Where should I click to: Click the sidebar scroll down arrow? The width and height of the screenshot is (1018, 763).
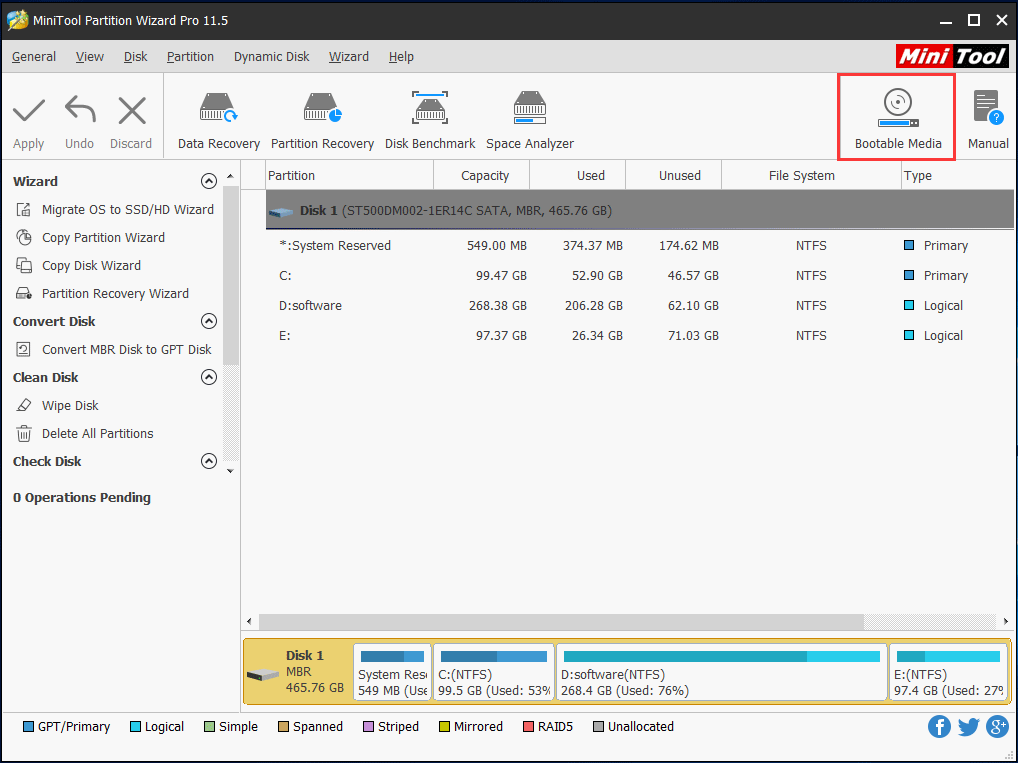[230, 471]
